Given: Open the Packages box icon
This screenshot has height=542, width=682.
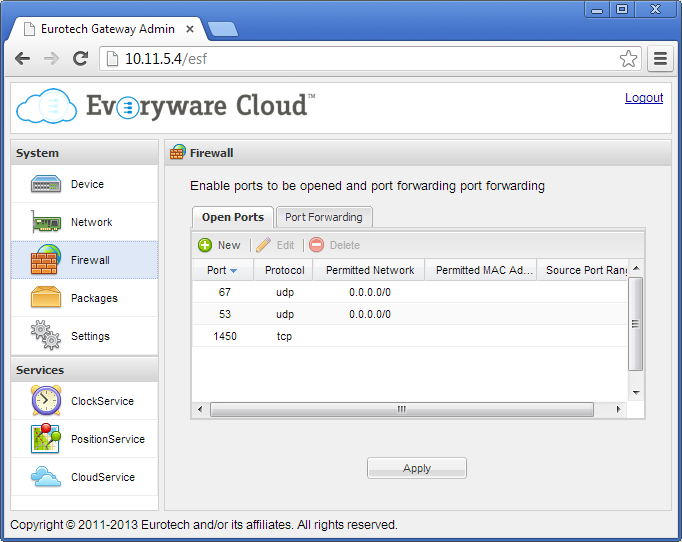Looking at the screenshot, I should [x=46, y=297].
